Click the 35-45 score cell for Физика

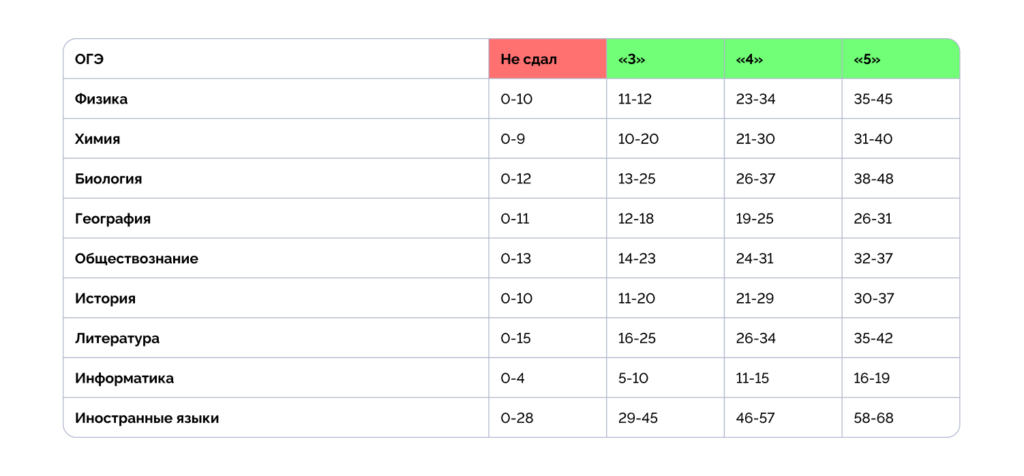[873, 99]
